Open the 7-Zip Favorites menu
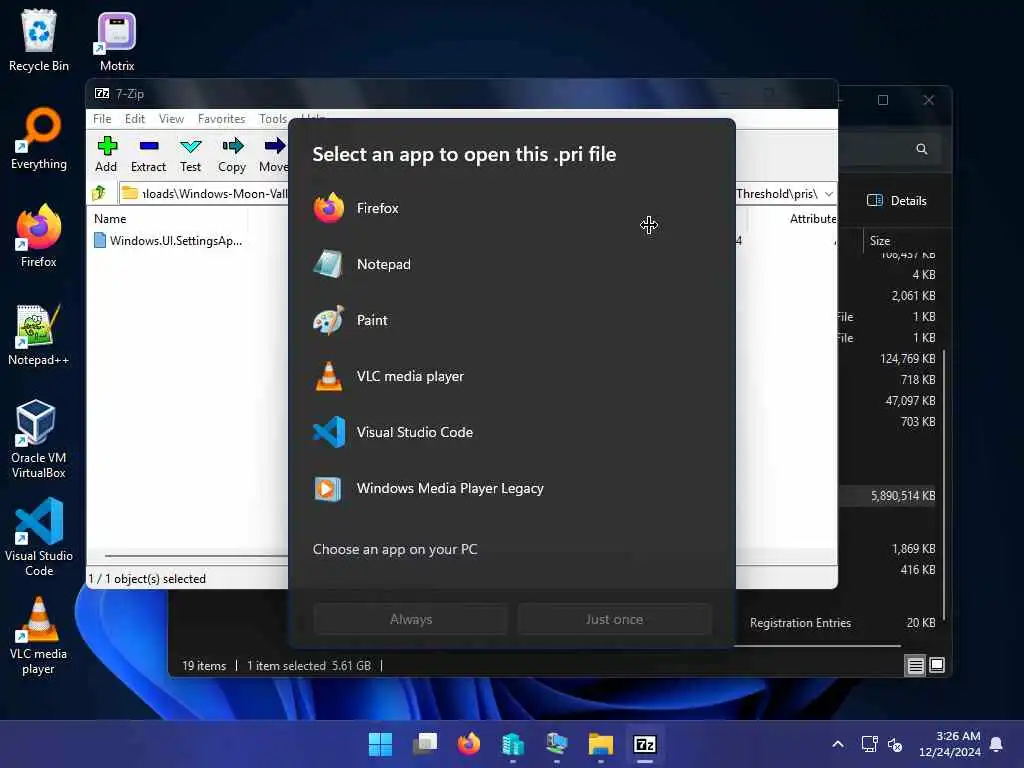Screen dimensions: 1024x768 (x=221, y=119)
